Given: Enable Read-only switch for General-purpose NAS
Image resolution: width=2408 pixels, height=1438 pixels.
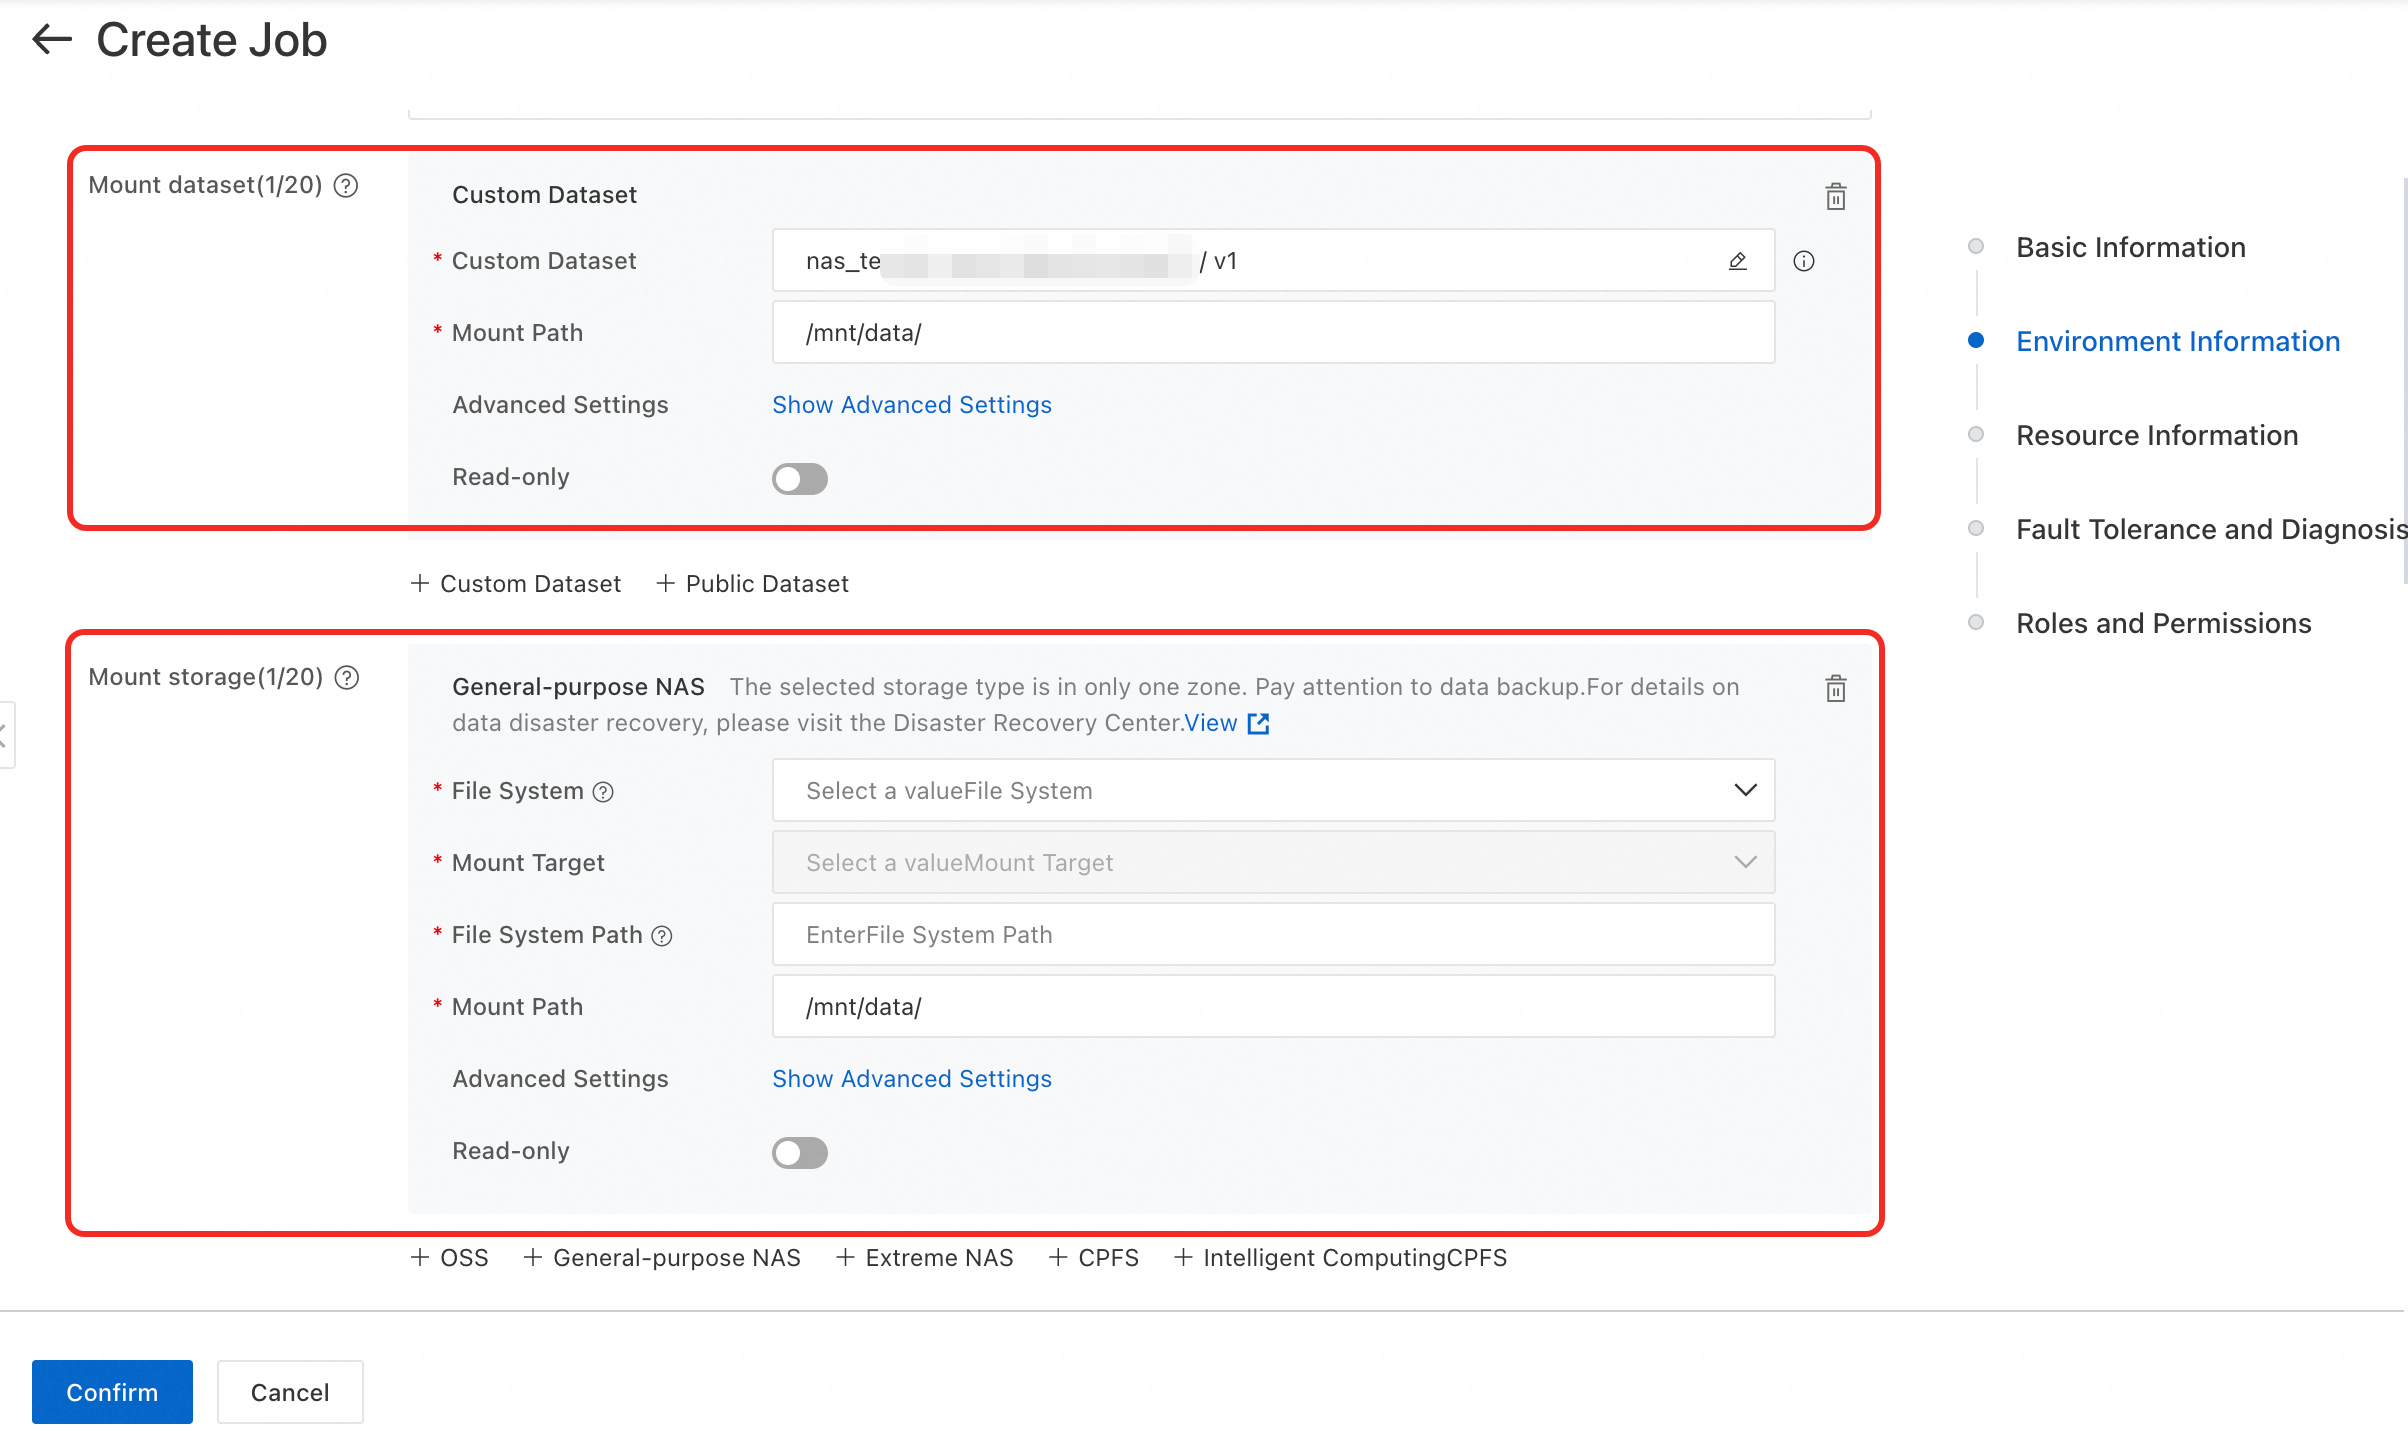Looking at the screenshot, I should click(799, 1153).
